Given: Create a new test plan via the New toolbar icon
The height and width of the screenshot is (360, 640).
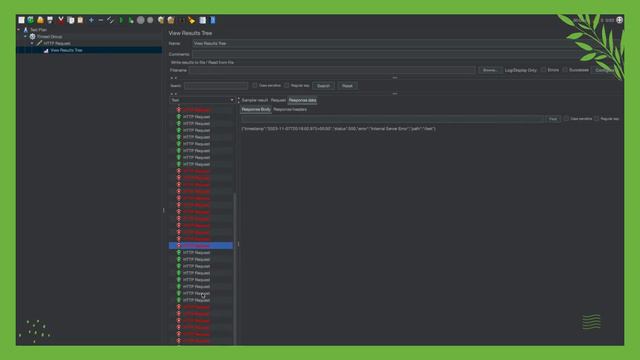Looking at the screenshot, I should click(x=22, y=20).
